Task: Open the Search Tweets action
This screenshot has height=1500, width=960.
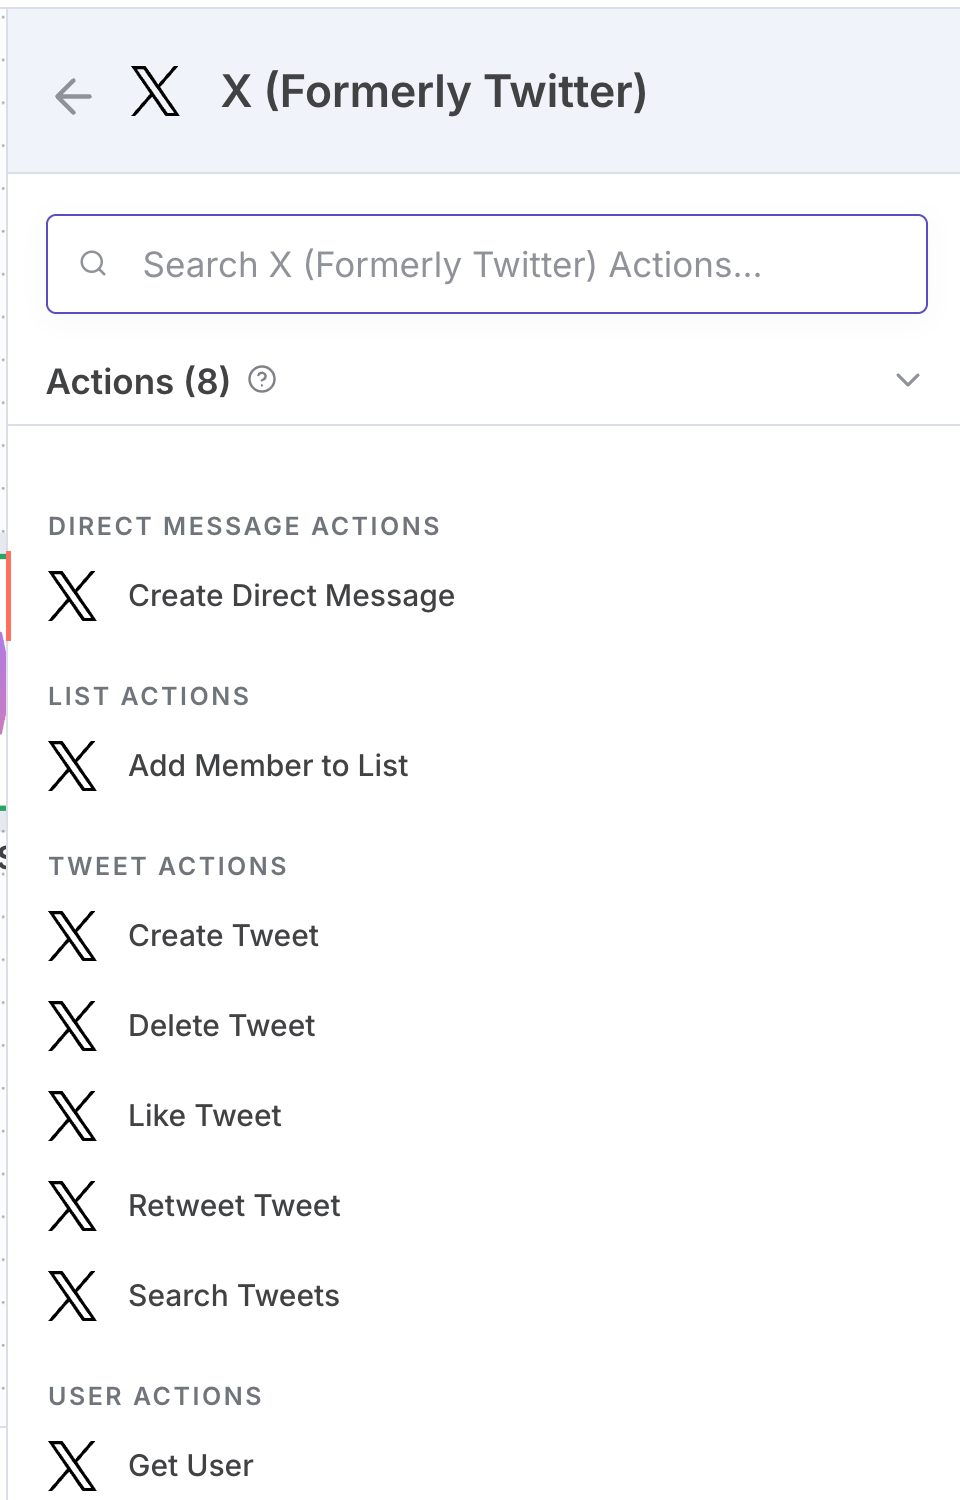Action: click(x=234, y=1296)
